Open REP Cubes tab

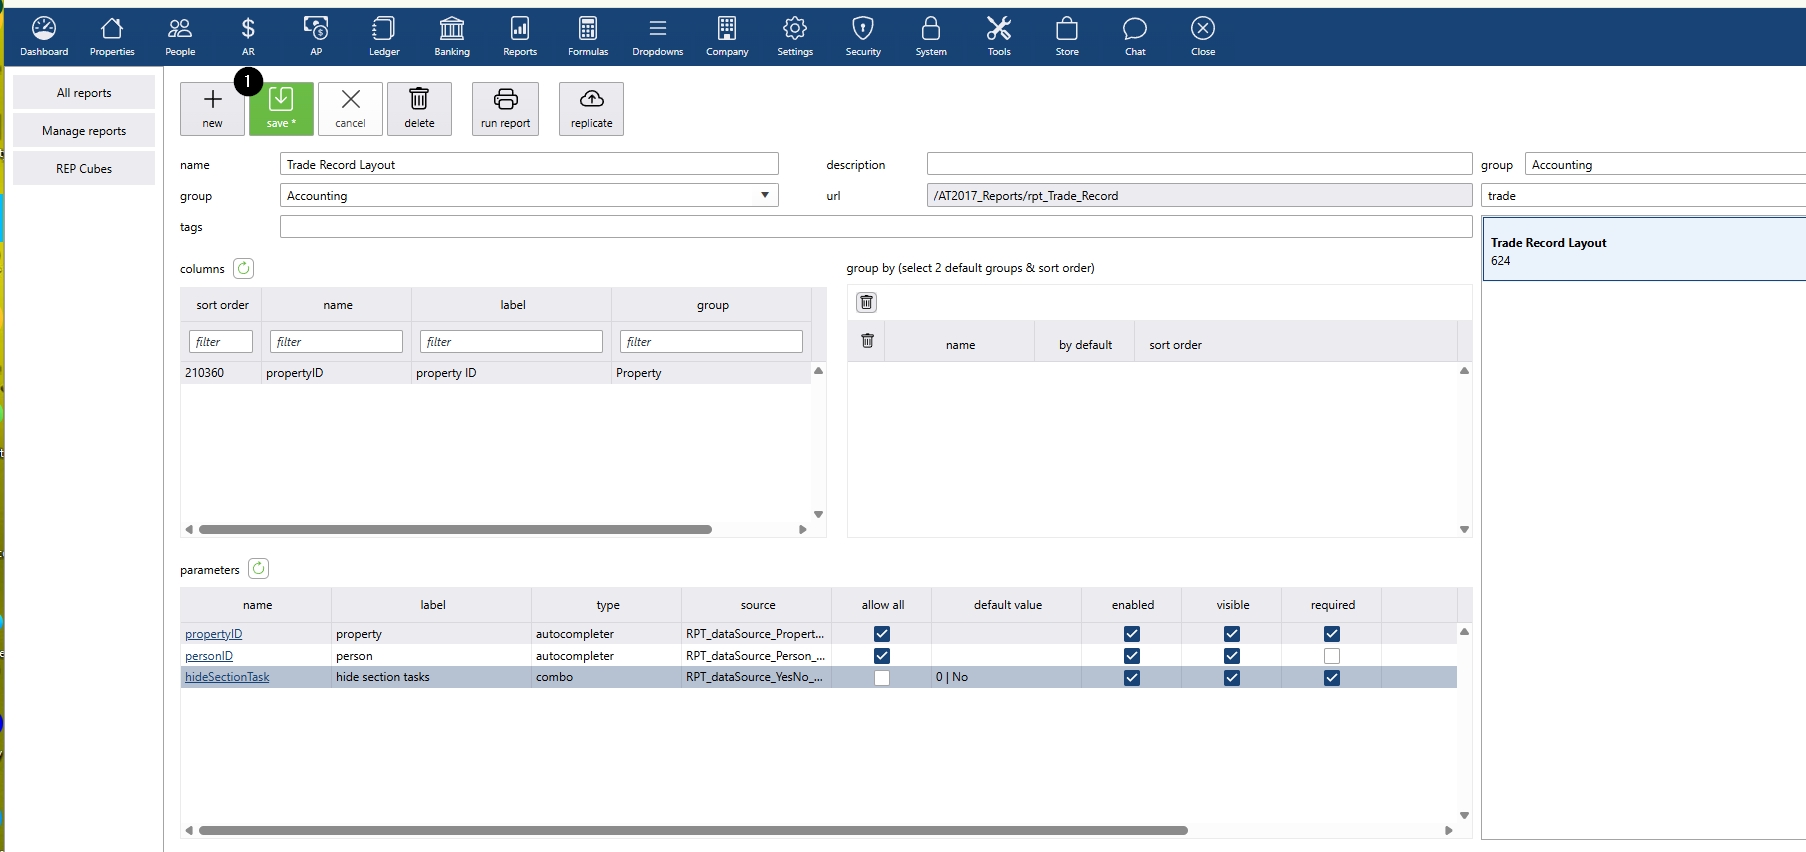coord(84,168)
